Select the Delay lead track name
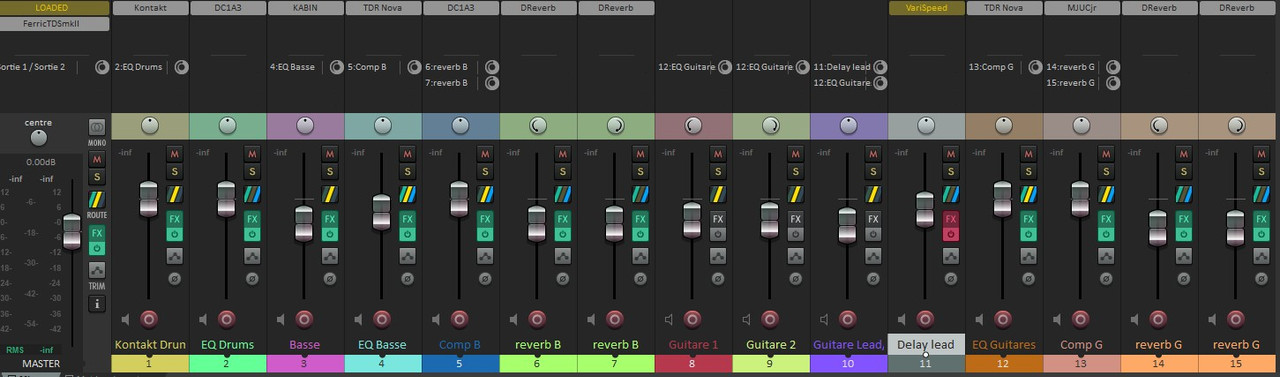The image size is (1280, 377). [925, 344]
